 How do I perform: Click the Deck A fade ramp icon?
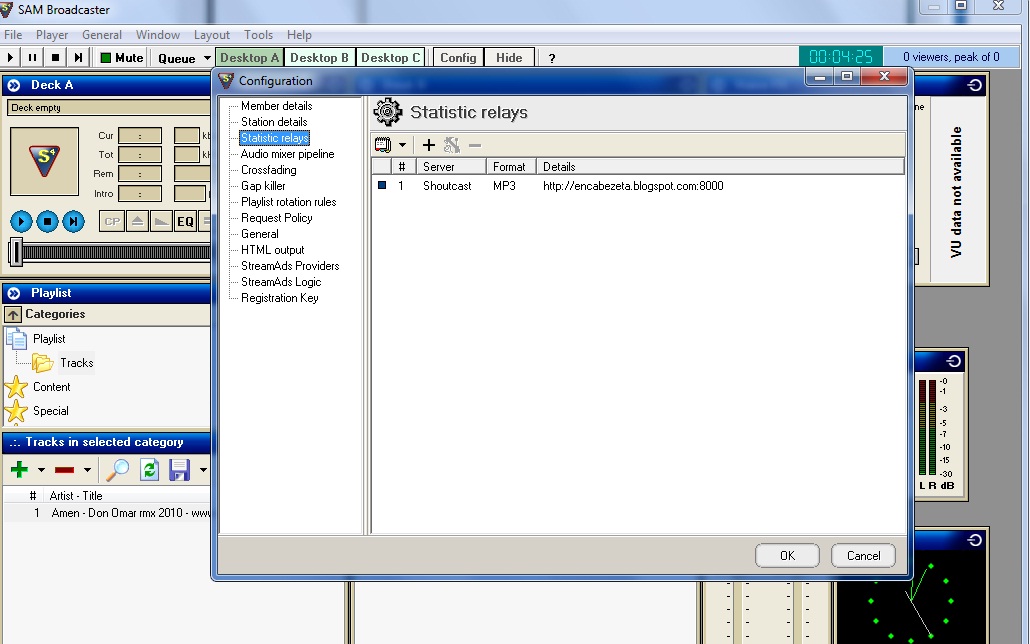coord(161,221)
